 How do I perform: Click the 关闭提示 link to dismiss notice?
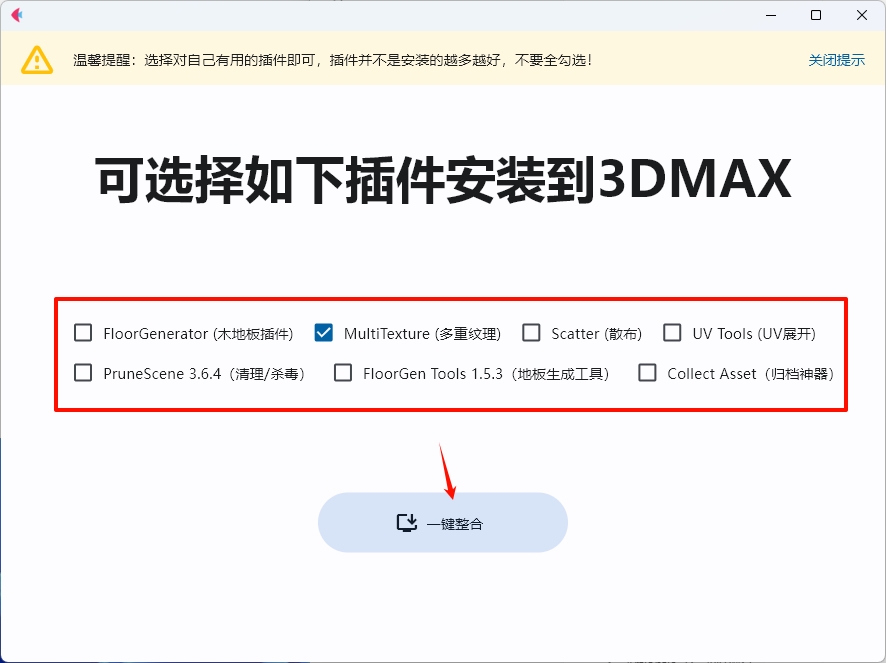click(837, 60)
